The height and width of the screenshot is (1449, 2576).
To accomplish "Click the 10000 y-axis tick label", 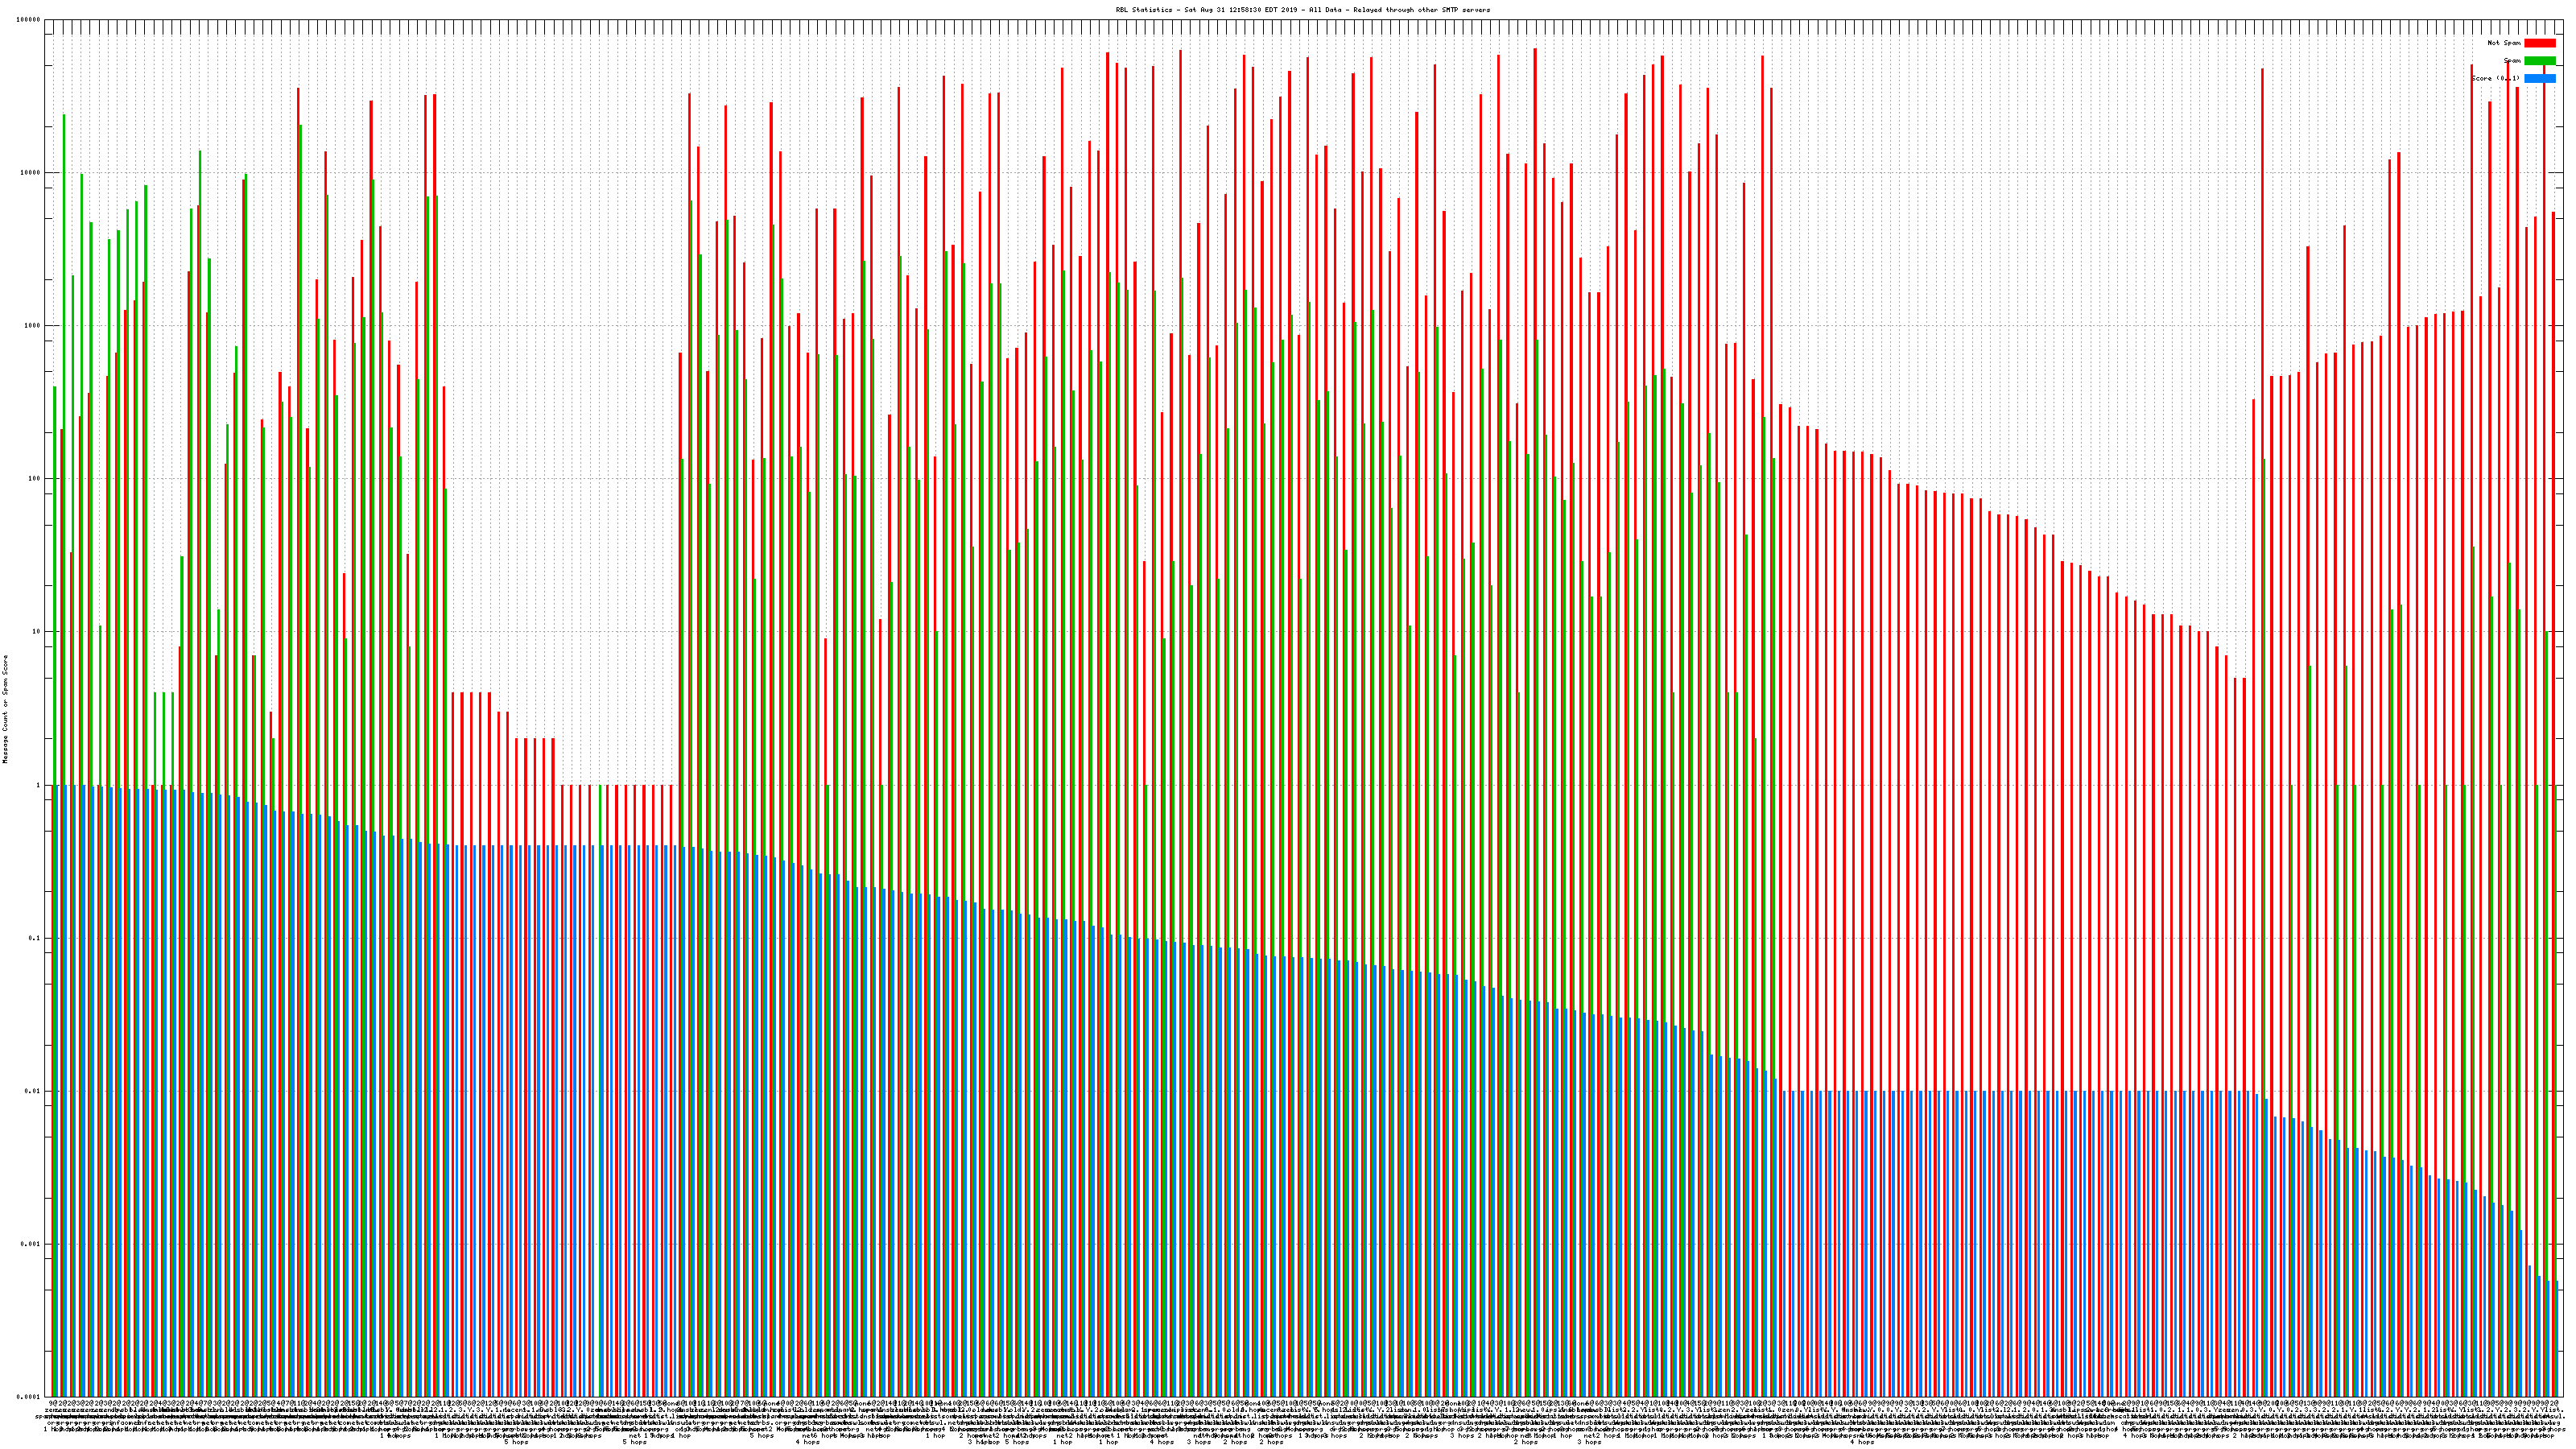I will (31, 173).
